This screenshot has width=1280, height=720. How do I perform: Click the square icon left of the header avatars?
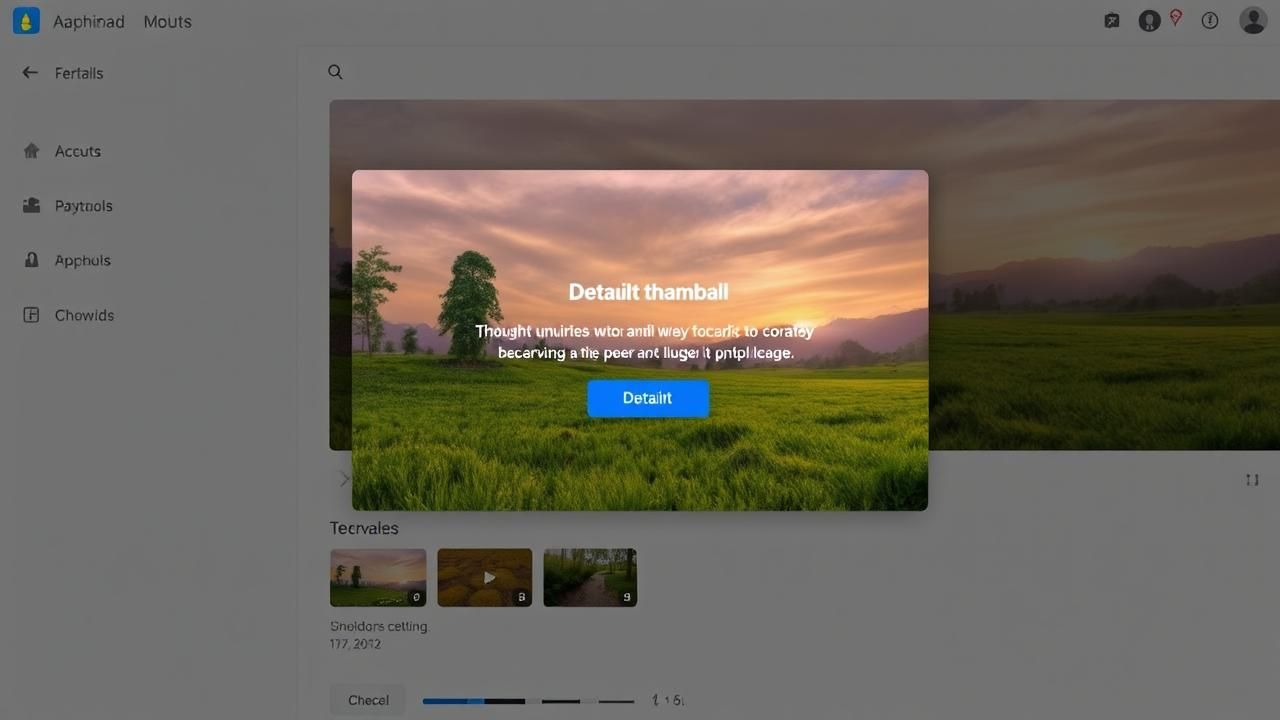pos(1112,21)
